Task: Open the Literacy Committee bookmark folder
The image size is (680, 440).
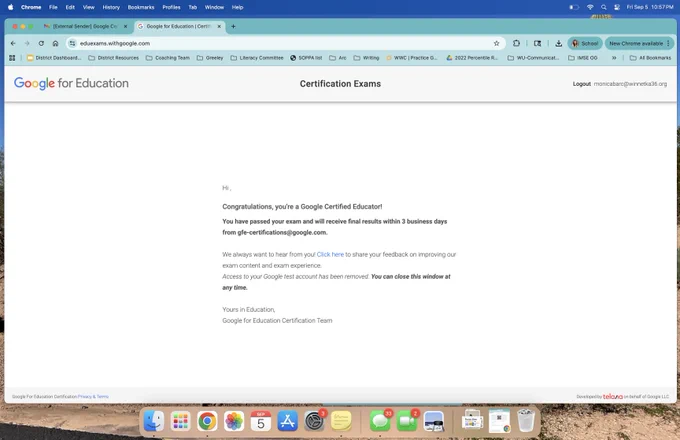Action: tap(257, 58)
